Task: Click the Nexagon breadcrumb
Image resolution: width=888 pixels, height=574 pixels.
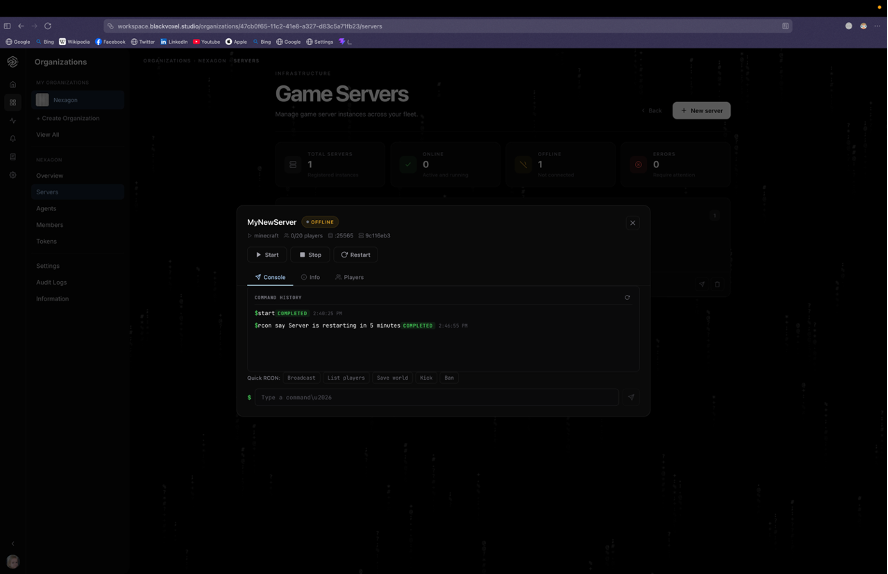Action: (x=212, y=61)
